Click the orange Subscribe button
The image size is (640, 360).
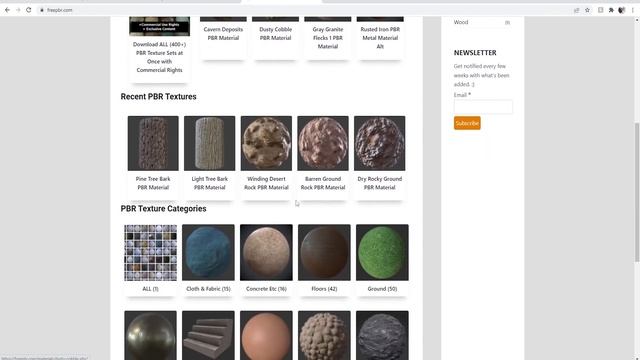(x=467, y=123)
